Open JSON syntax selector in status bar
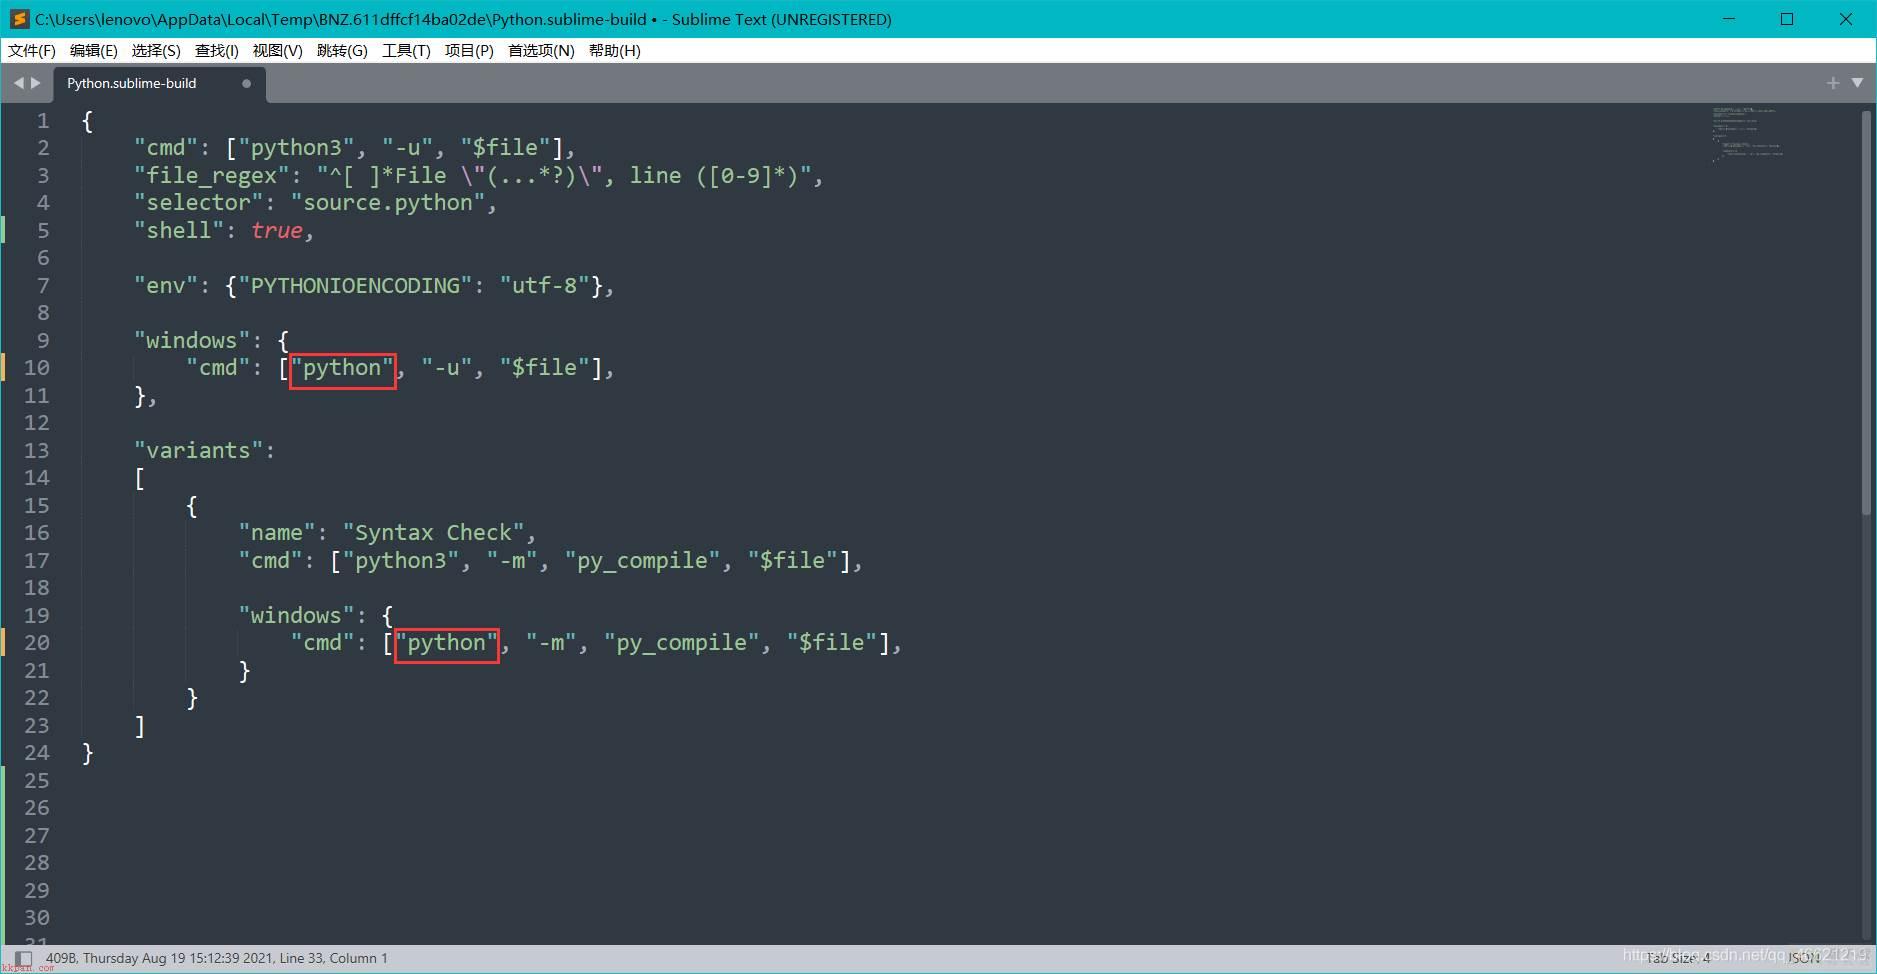The width and height of the screenshot is (1877, 974). coord(1805,958)
